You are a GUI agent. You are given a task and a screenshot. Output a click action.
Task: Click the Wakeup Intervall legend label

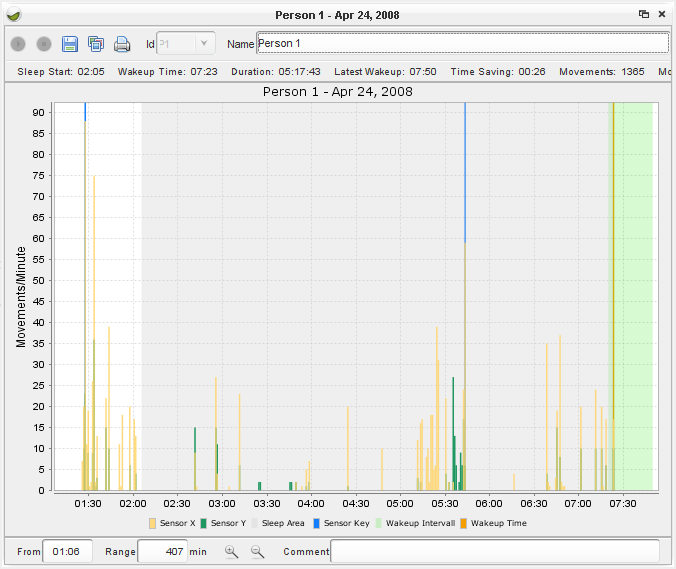(x=420, y=523)
